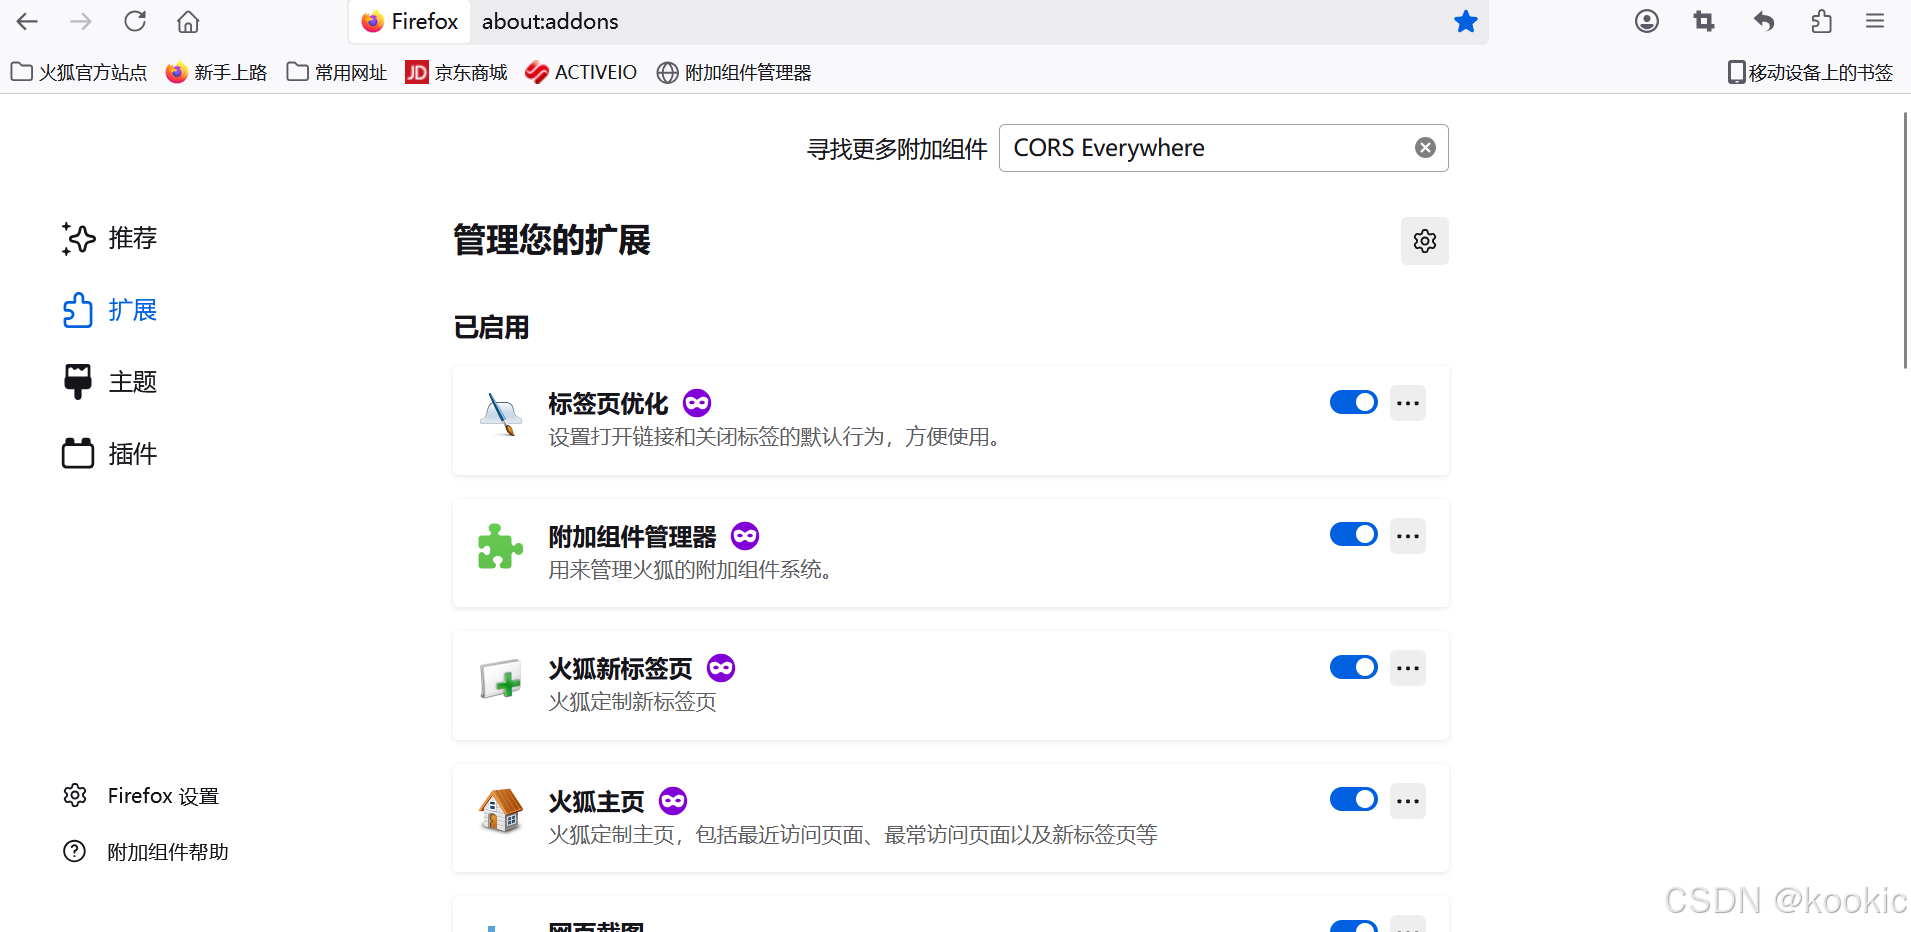Screen dimensions: 1911x932
Task: Click the 火狐主页 extension name
Action: tap(596, 802)
